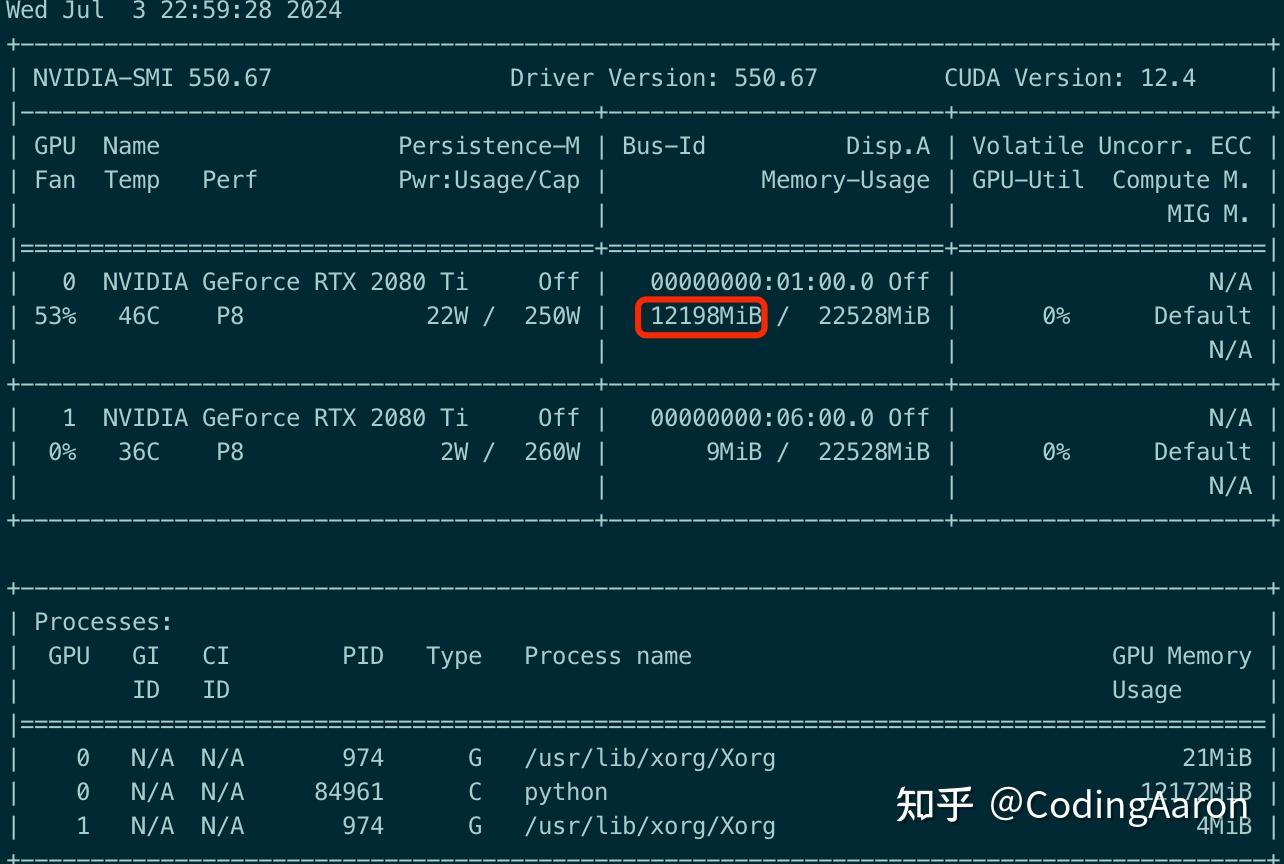Click the NVIDIA-SMI 550.67 version text
Viewport: 1284px width, 864px height.
pos(152,78)
